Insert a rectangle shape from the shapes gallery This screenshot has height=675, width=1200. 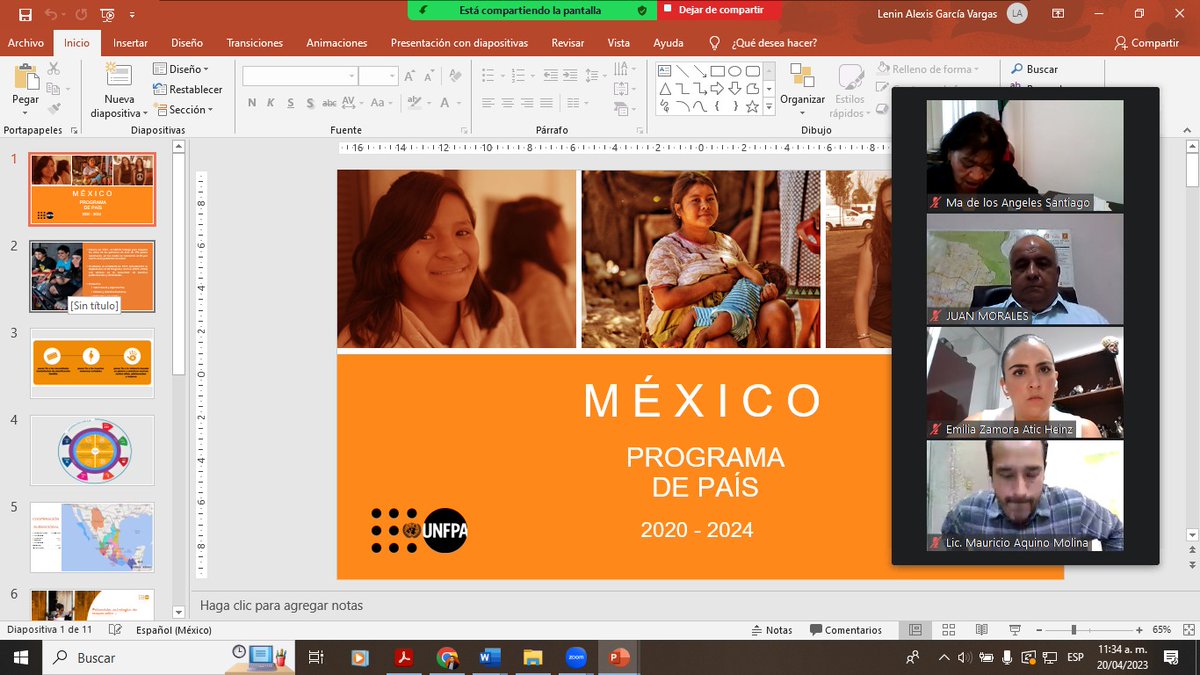coord(717,71)
